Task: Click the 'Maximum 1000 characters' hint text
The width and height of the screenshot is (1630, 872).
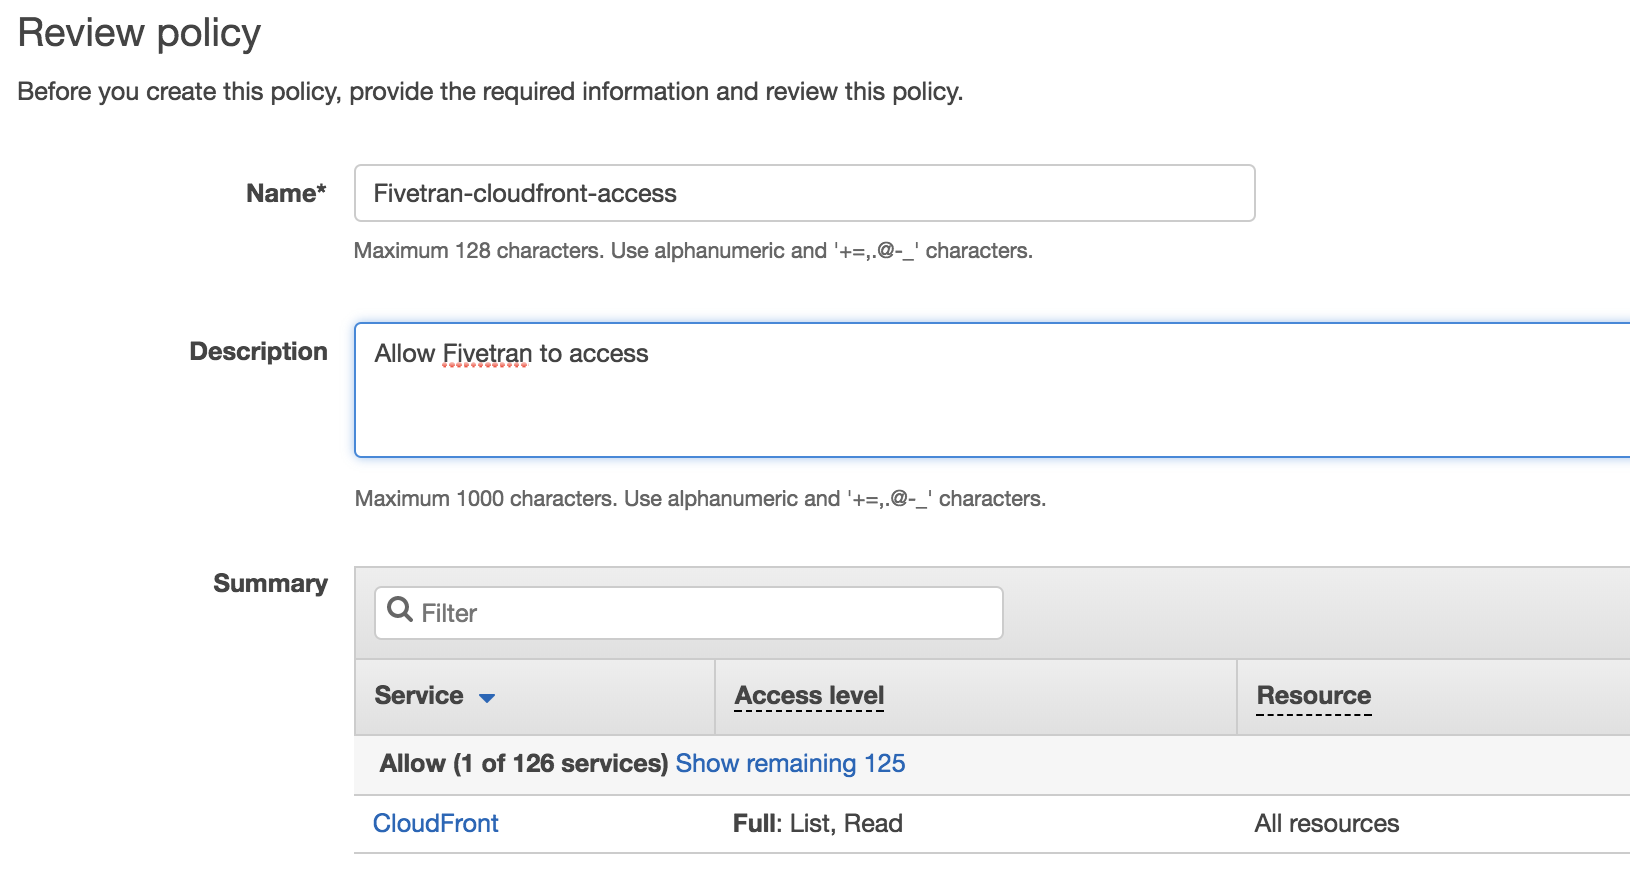Action: (x=700, y=499)
